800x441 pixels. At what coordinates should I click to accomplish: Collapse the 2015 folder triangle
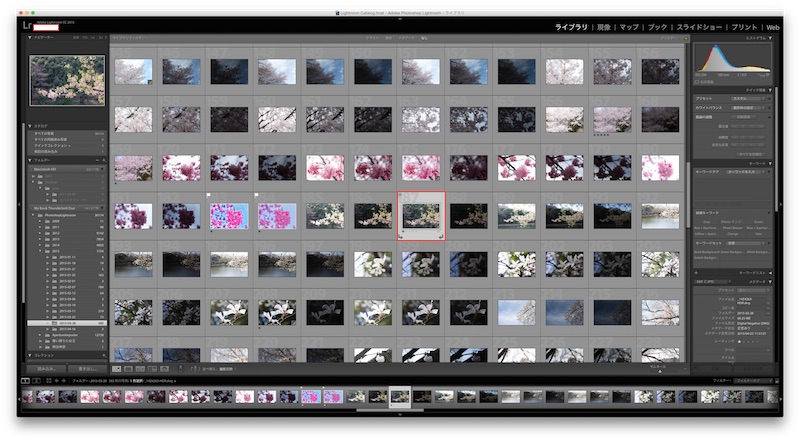40,251
